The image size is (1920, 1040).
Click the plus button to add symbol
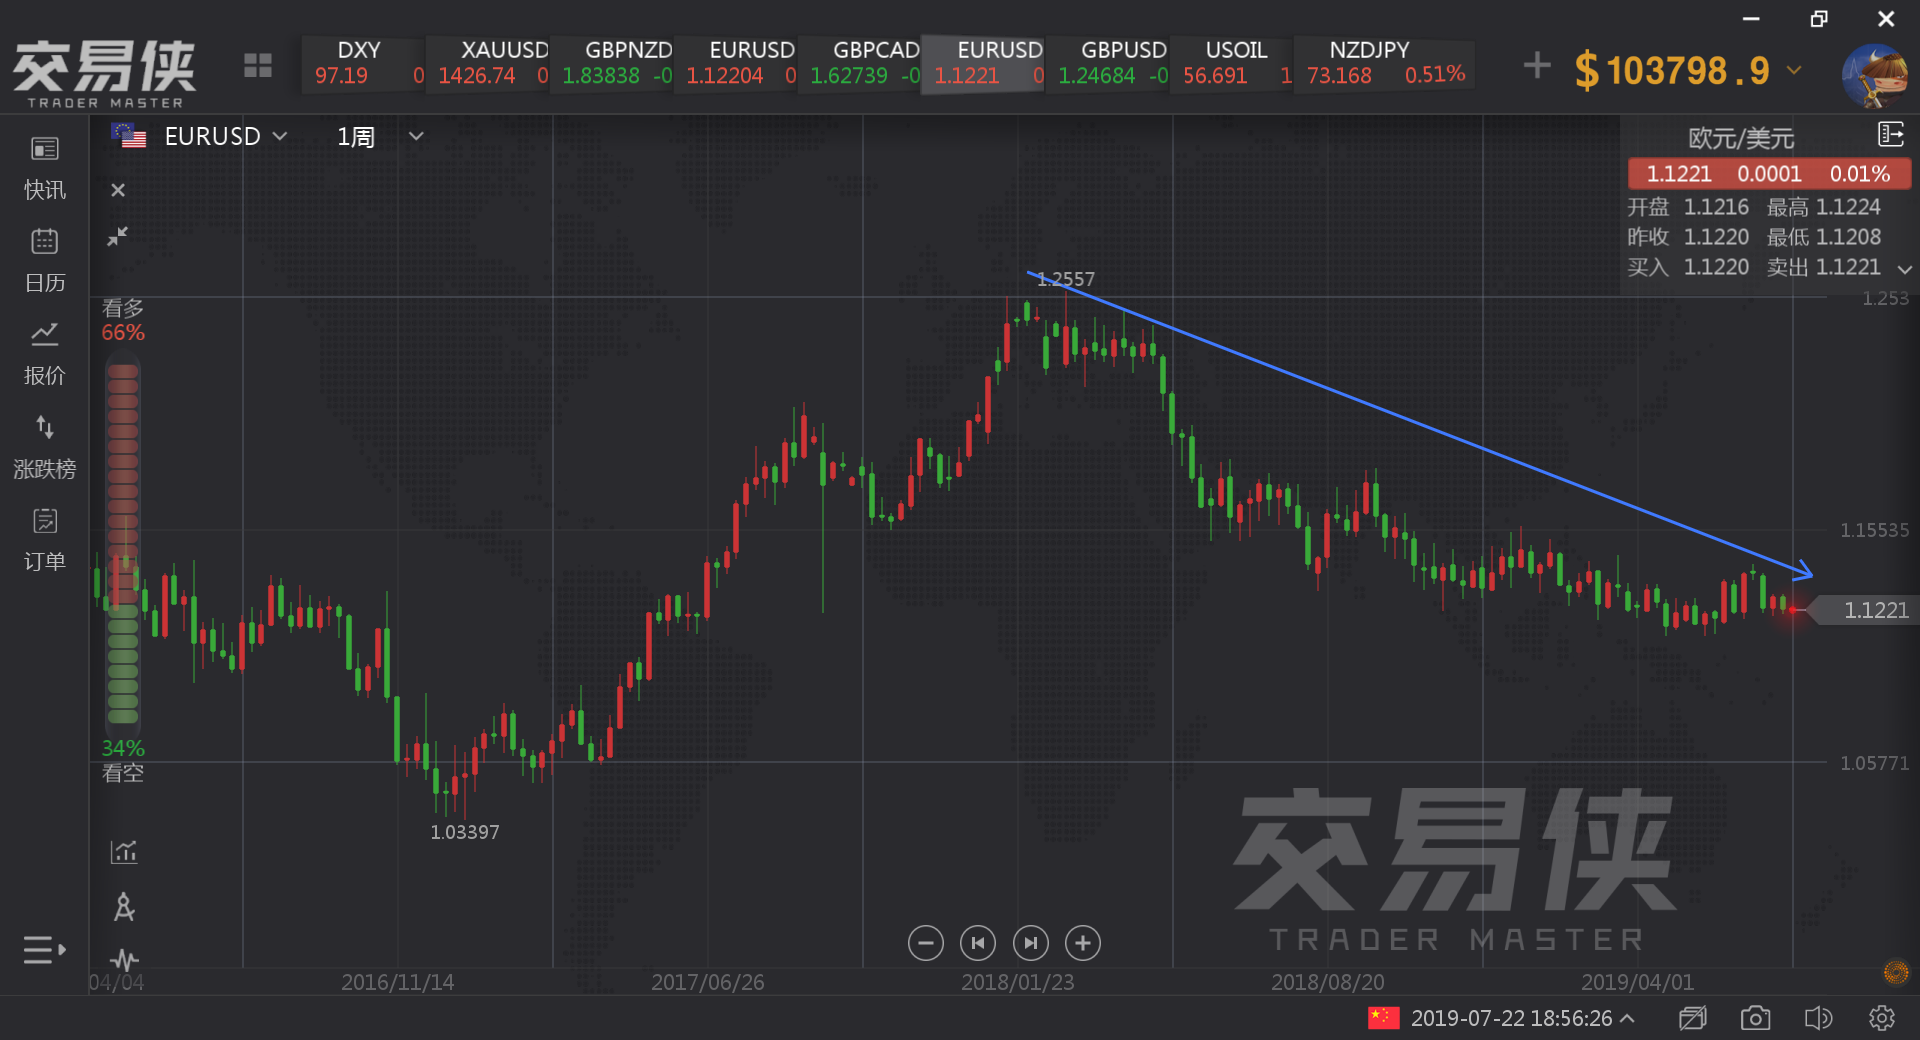point(1536,66)
